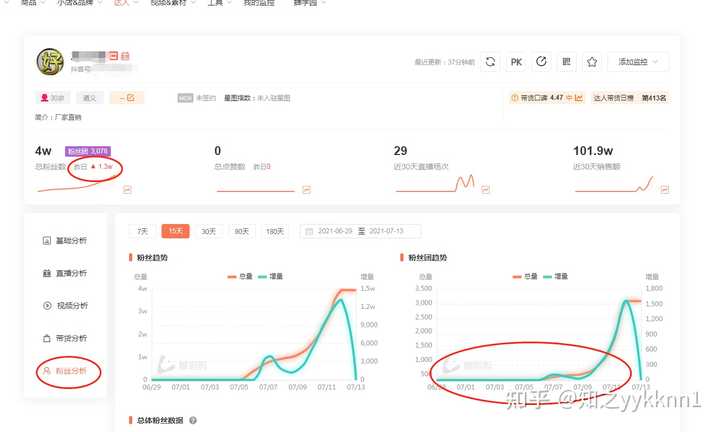This screenshot has height=432, width=720.
Task: Click the 粉丝团趋势 section title
Action: [x=428, y=258]
